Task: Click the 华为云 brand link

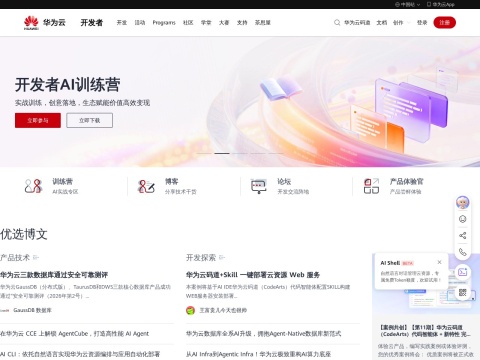Action: point(54,22)
